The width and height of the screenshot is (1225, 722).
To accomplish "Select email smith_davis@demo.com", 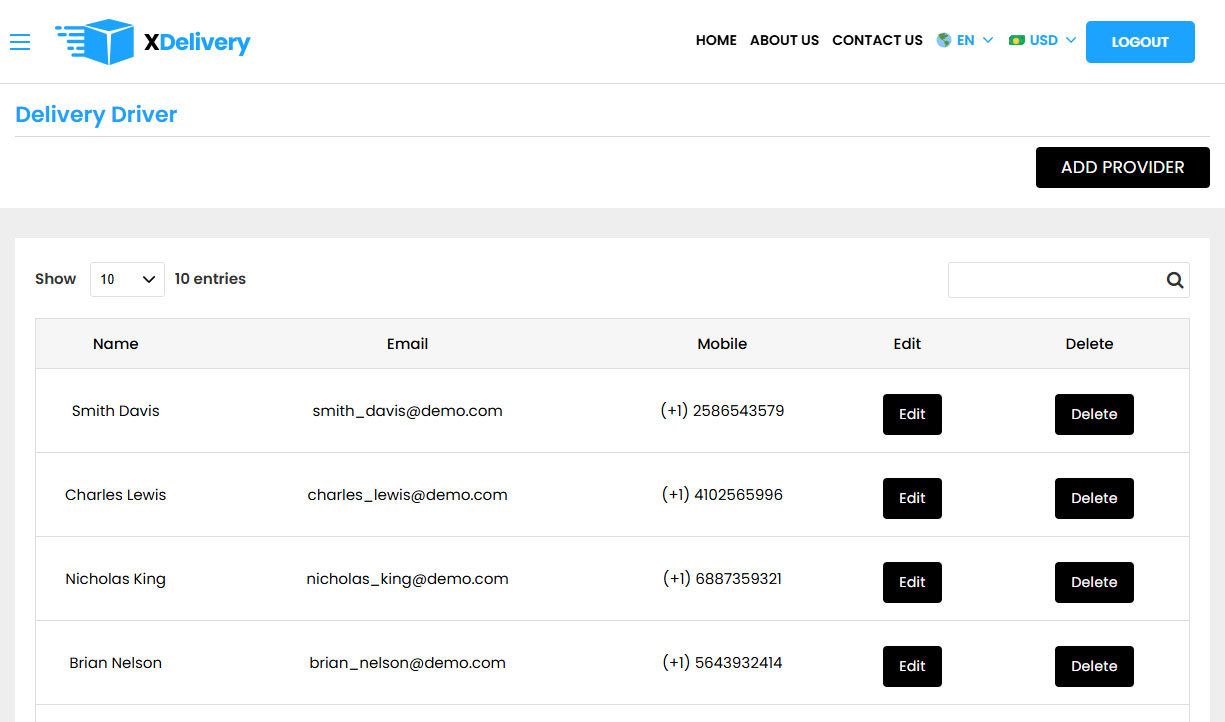I will point(407,411).
